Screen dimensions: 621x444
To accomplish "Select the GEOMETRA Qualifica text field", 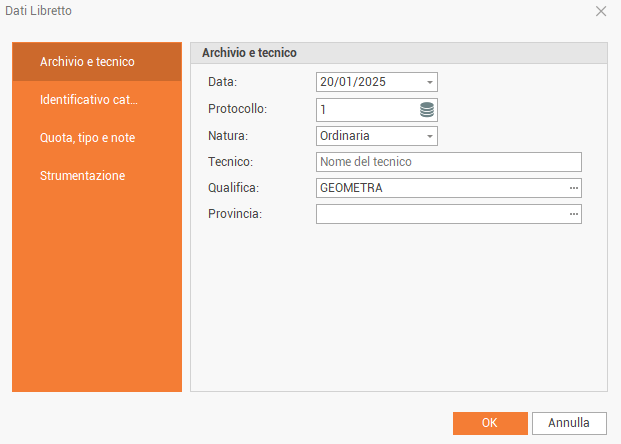I will tap(440, 188).
